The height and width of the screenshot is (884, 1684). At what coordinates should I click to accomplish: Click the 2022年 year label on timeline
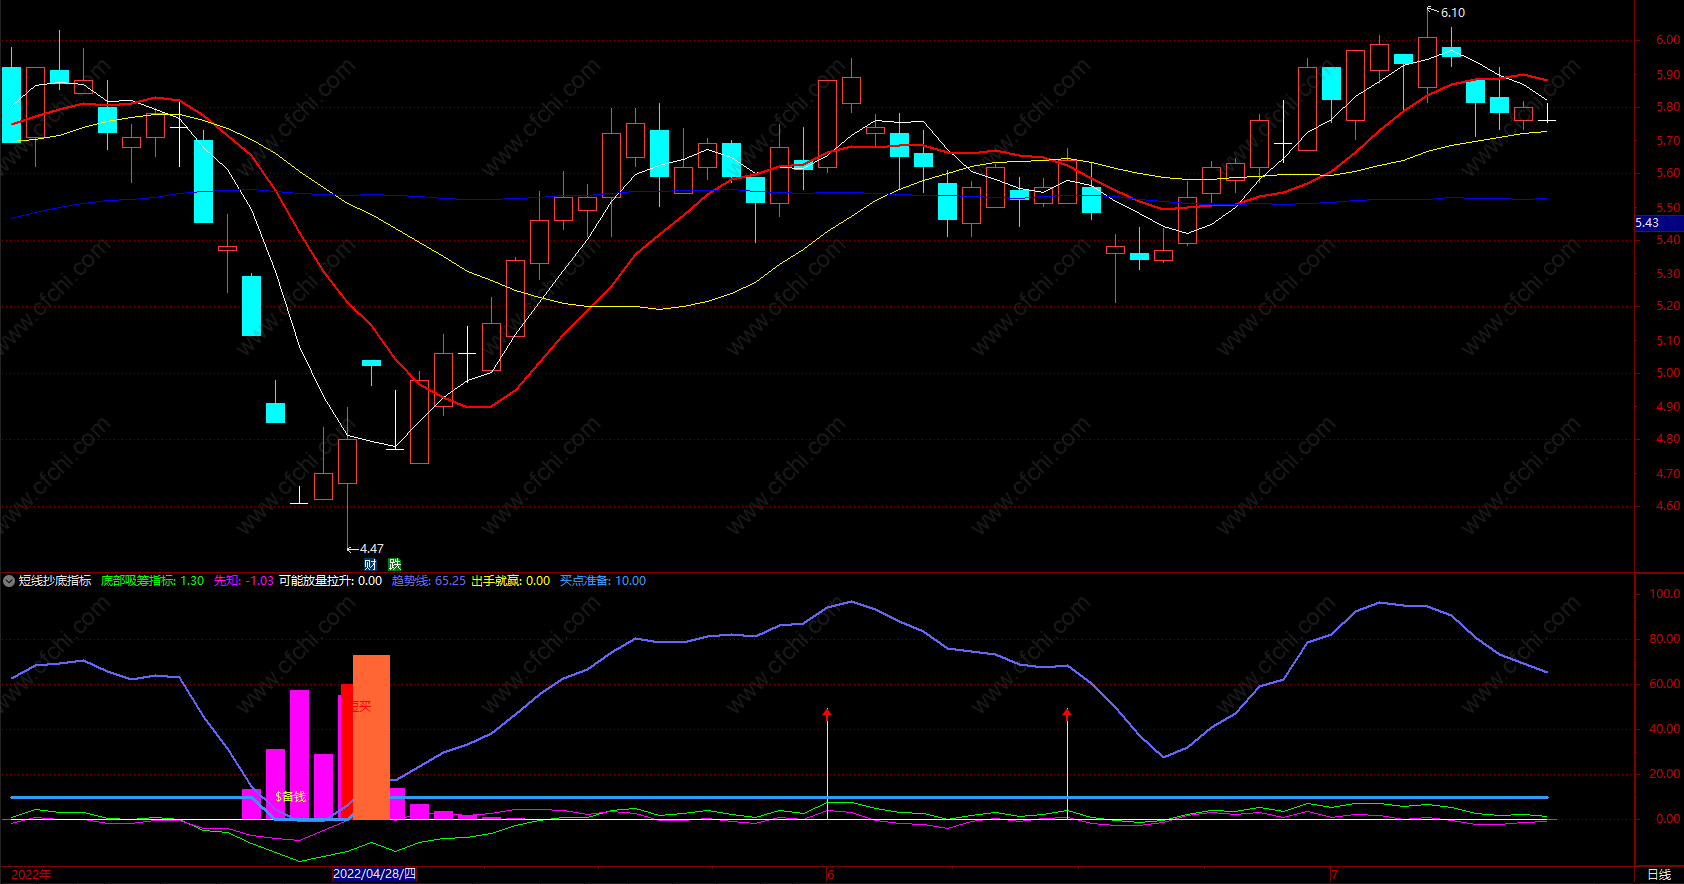click(32, 874)
